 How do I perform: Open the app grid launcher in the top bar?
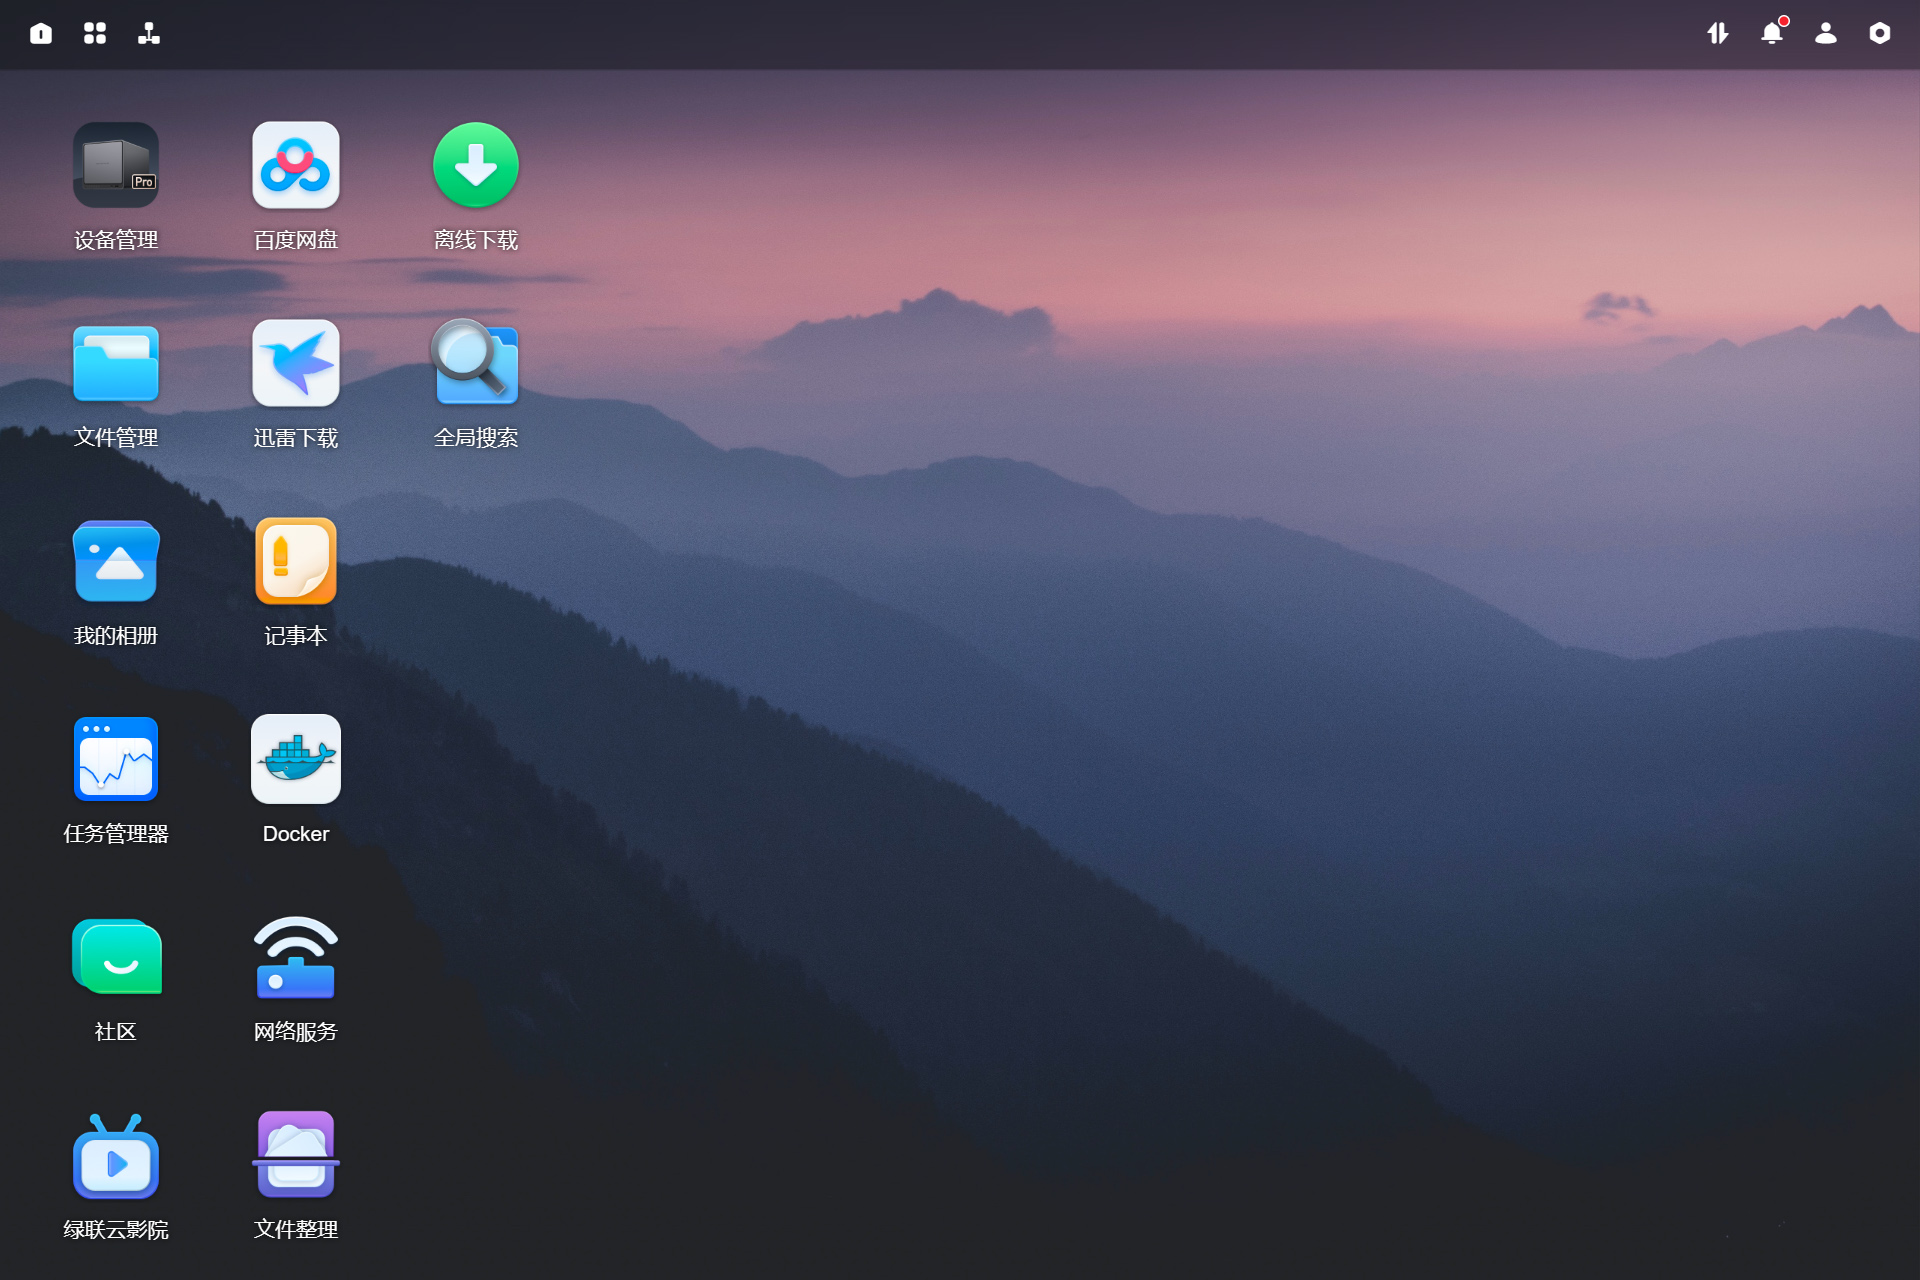click(x=95, y=34)
